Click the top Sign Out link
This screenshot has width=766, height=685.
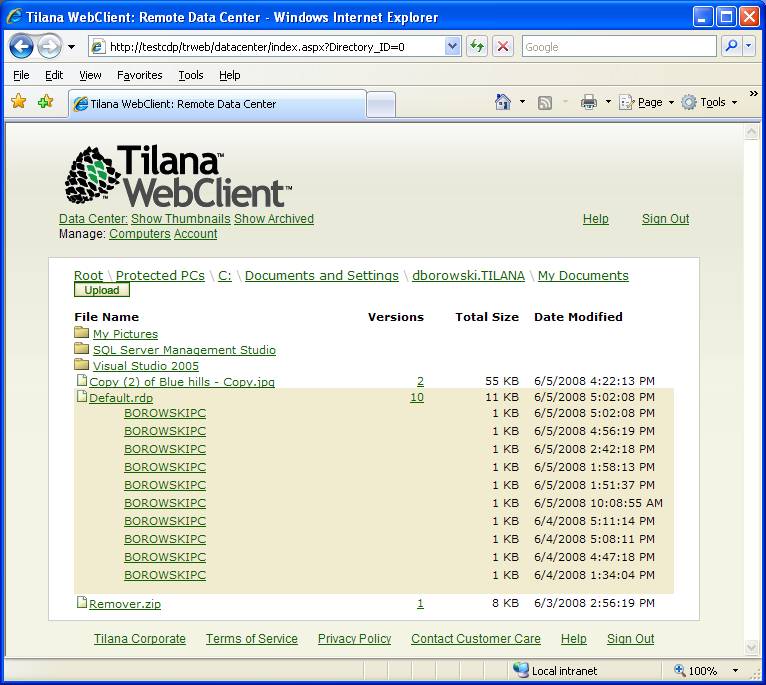point(665,219)
